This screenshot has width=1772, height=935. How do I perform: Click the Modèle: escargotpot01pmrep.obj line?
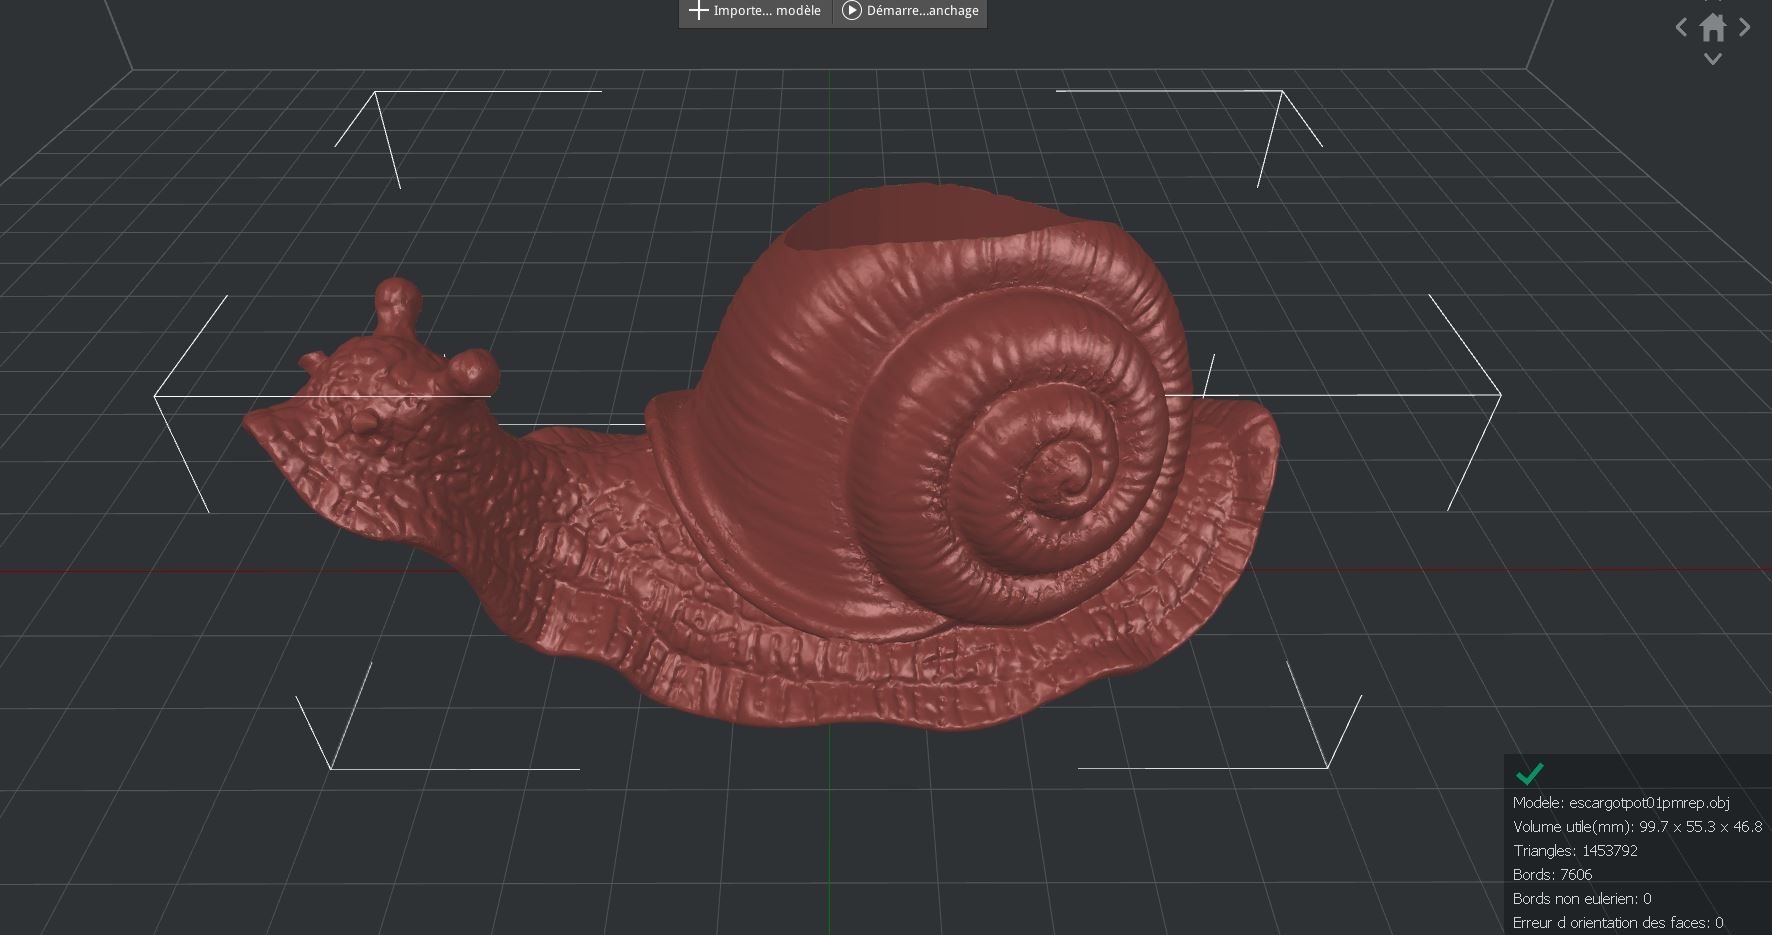pos(1621,802)
